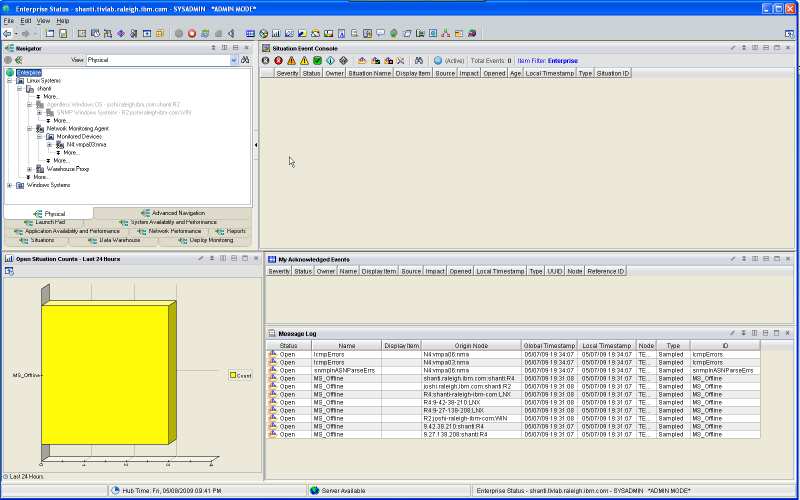Filter Informational events with the blue i icon

[x=330, y=61]
